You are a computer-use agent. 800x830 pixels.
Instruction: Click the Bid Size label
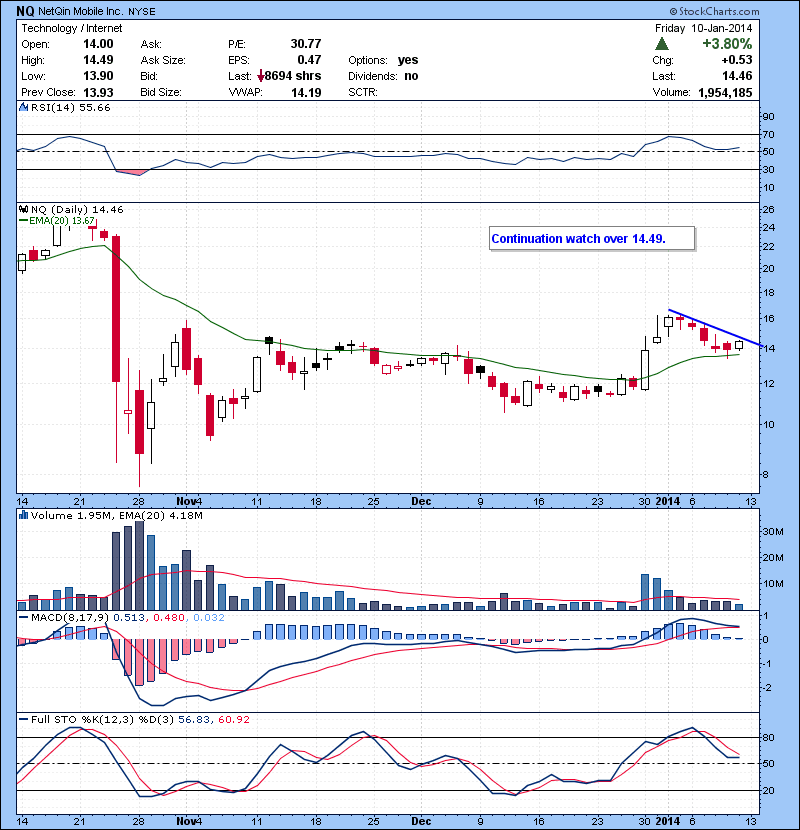pos(161,92)
